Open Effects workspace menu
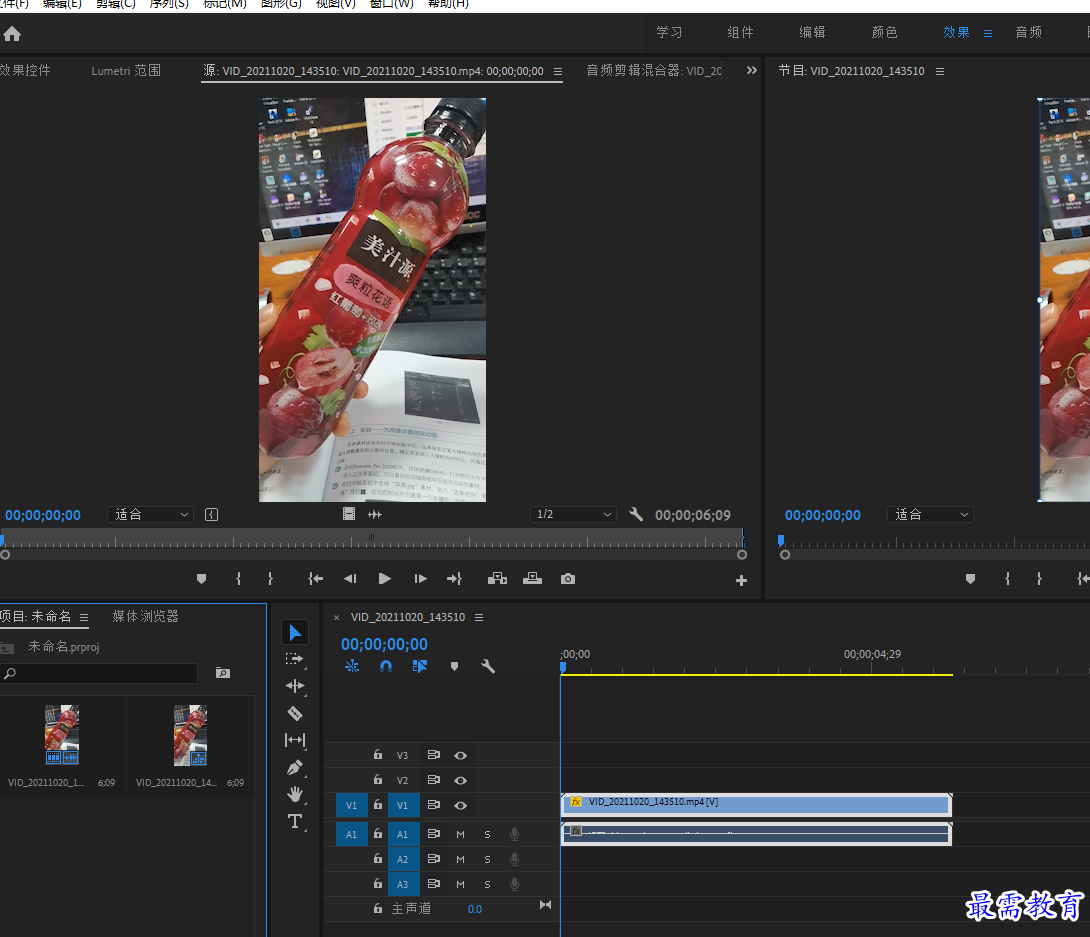 [988, 33]
